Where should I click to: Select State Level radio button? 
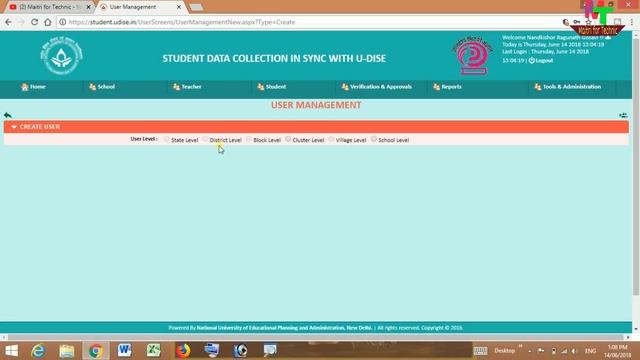coord(167,139)
